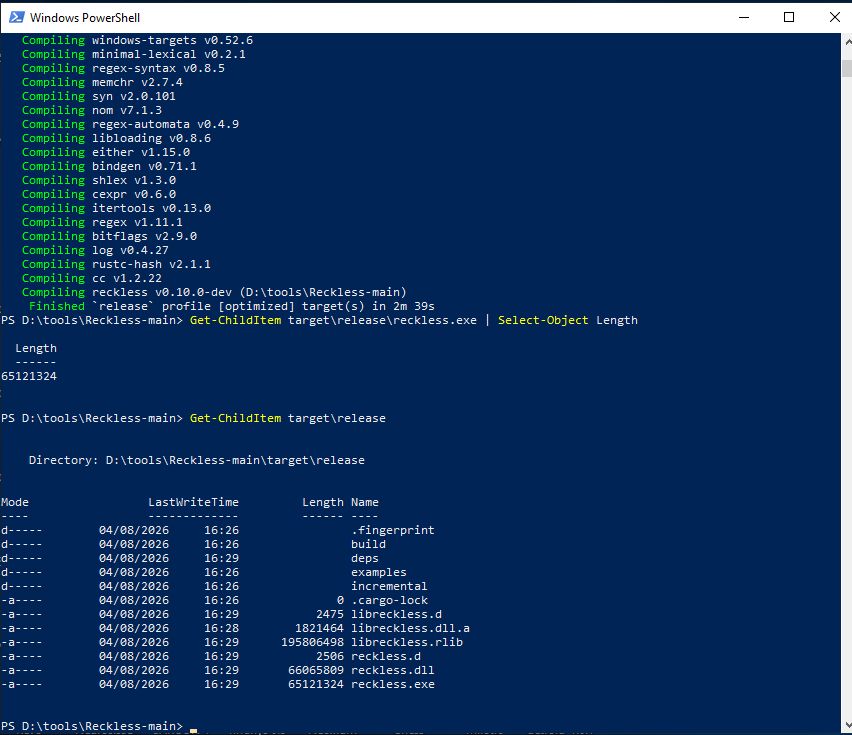The height and width of the screenshot is (735, 852).
Task: Click the 'libreckless.rlib' file name
Action: coord(407,642)
